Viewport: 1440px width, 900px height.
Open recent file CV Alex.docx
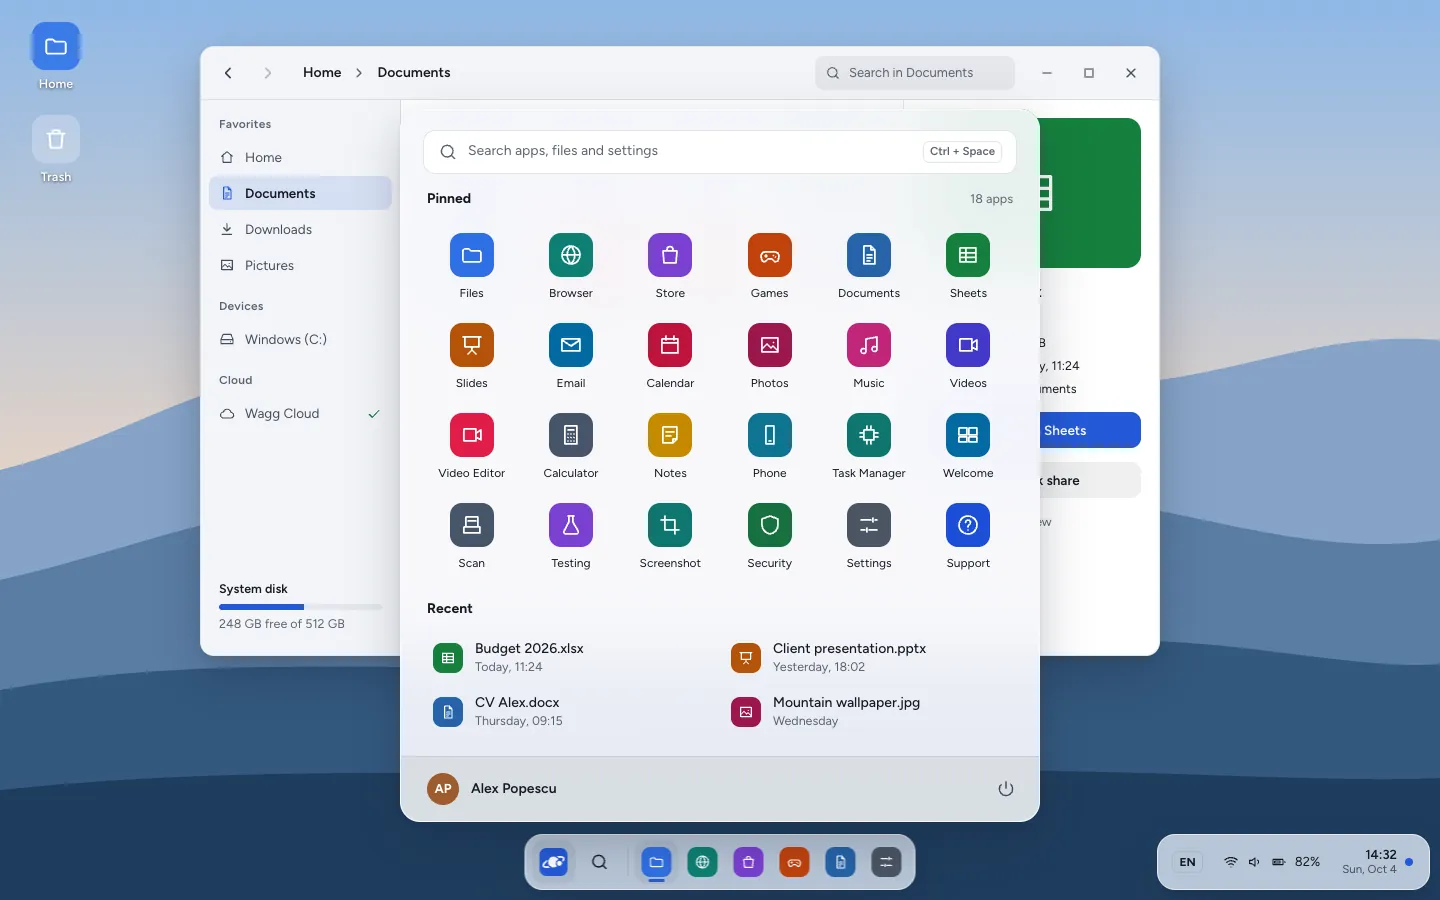point(571,712)
